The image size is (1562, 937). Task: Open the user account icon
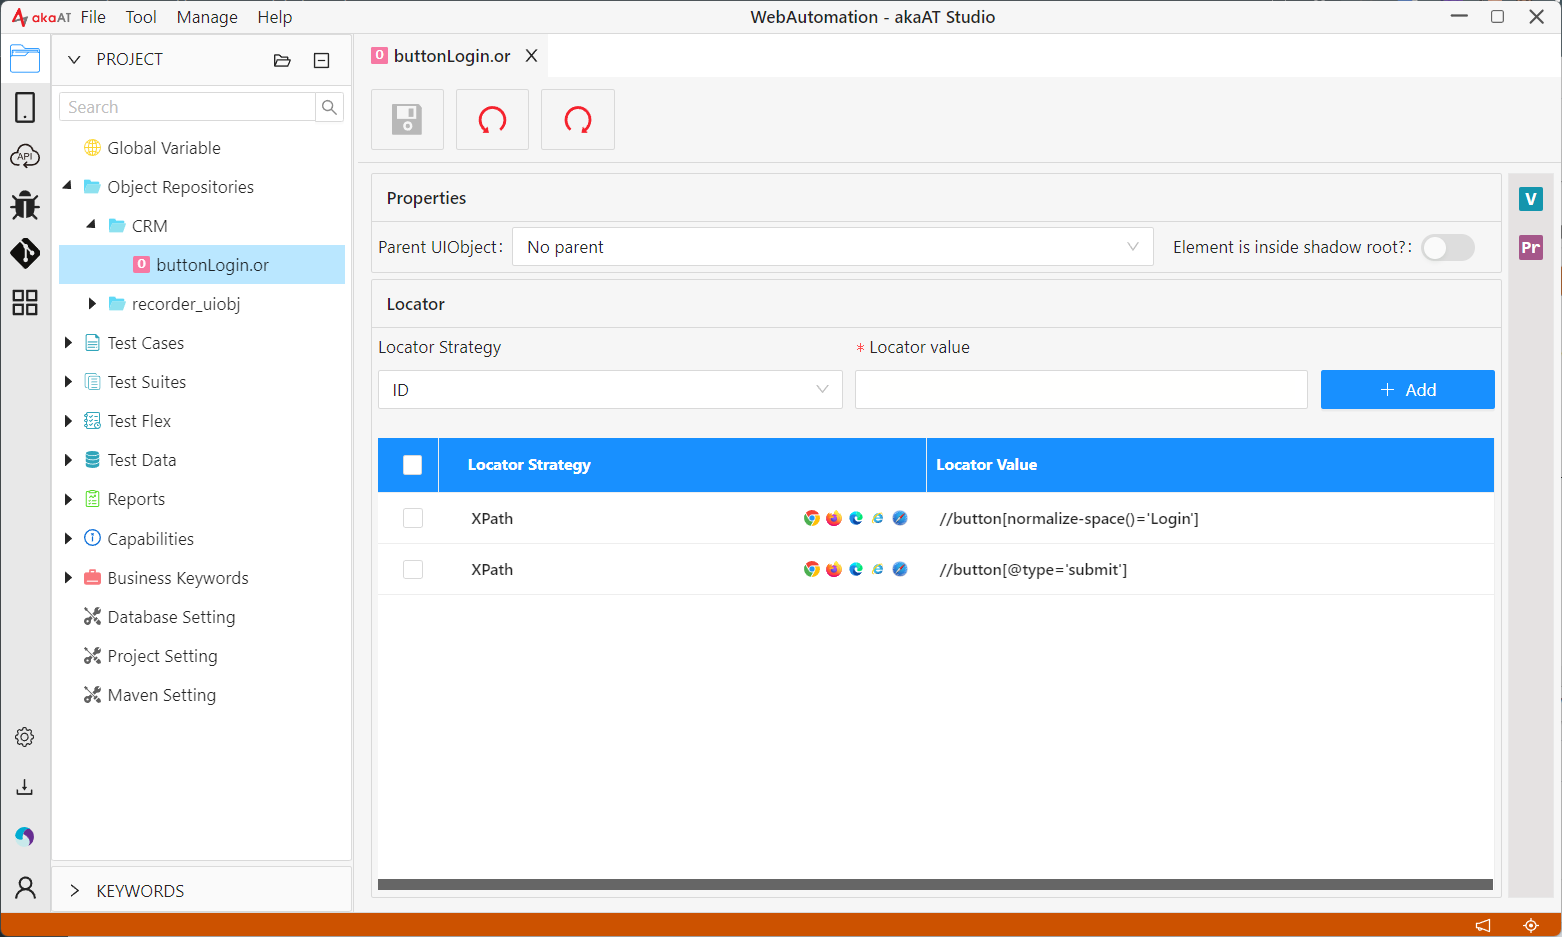[25, 887]
